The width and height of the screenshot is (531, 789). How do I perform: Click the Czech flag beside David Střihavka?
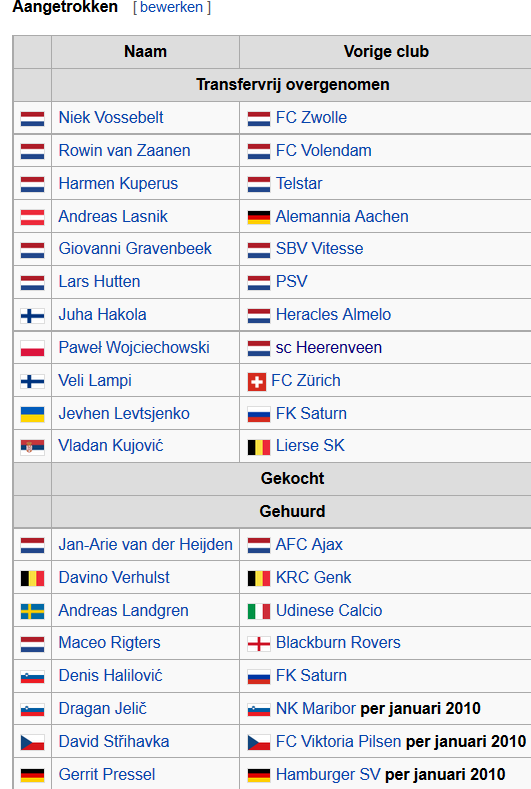pyautogui.click(x=32, y=742)
